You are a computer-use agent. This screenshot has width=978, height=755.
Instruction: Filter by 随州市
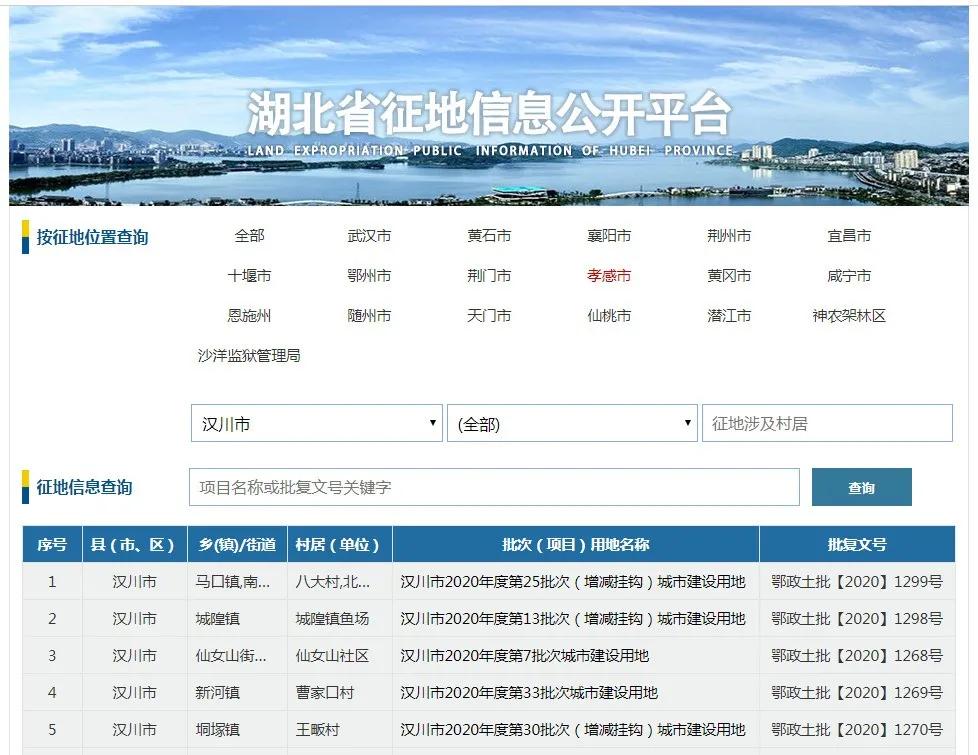369,316
